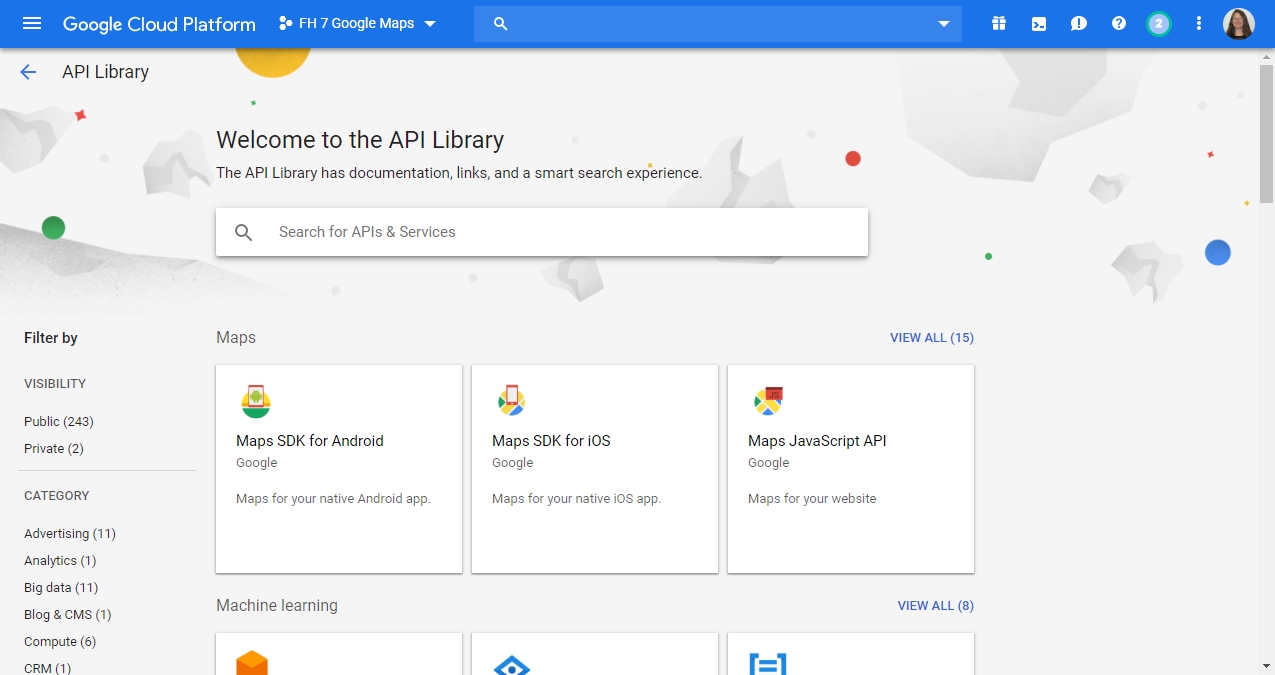Open the three-dot settings menu

point(1199,23)
